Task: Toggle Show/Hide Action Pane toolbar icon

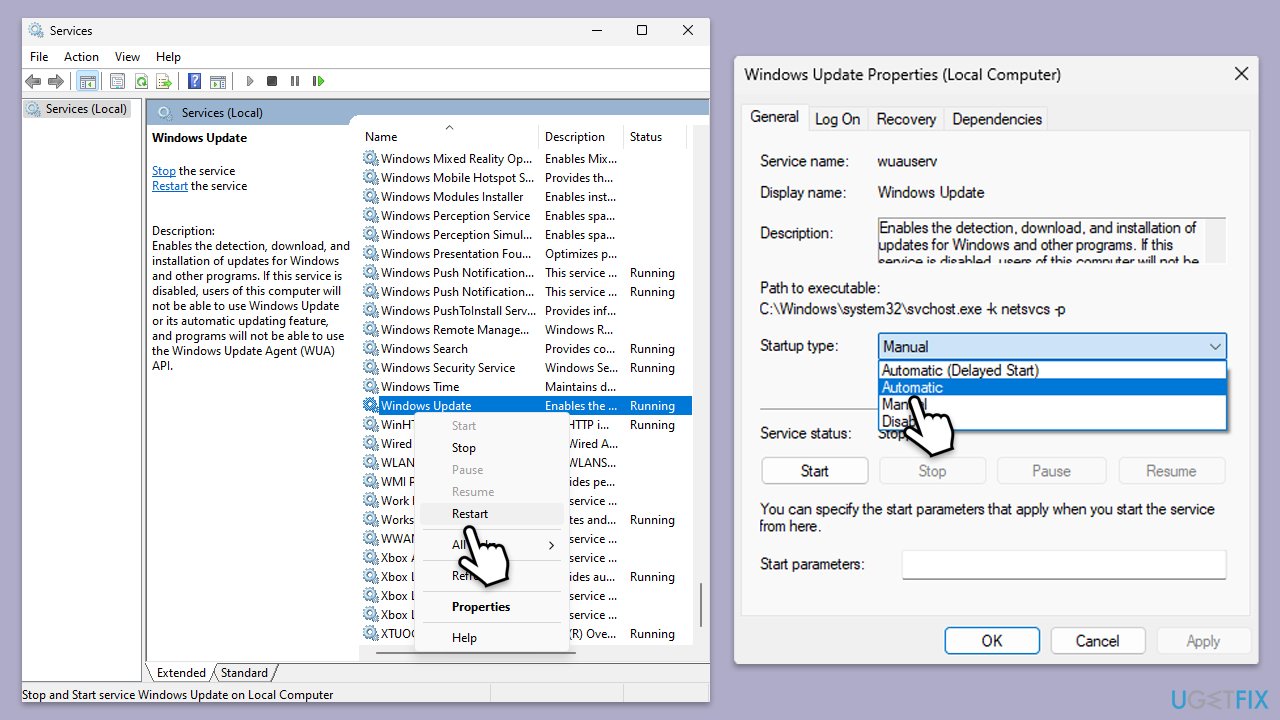Action: pyautogui.click(x=219, y=81)
